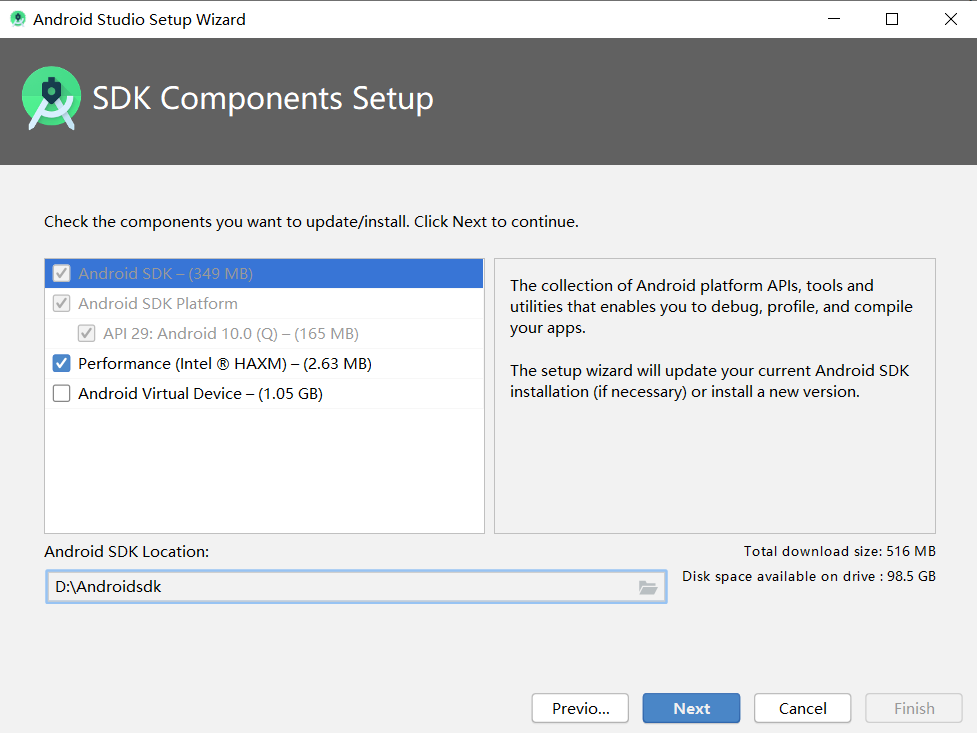Close the Setup Wizard window

(950, 19)
